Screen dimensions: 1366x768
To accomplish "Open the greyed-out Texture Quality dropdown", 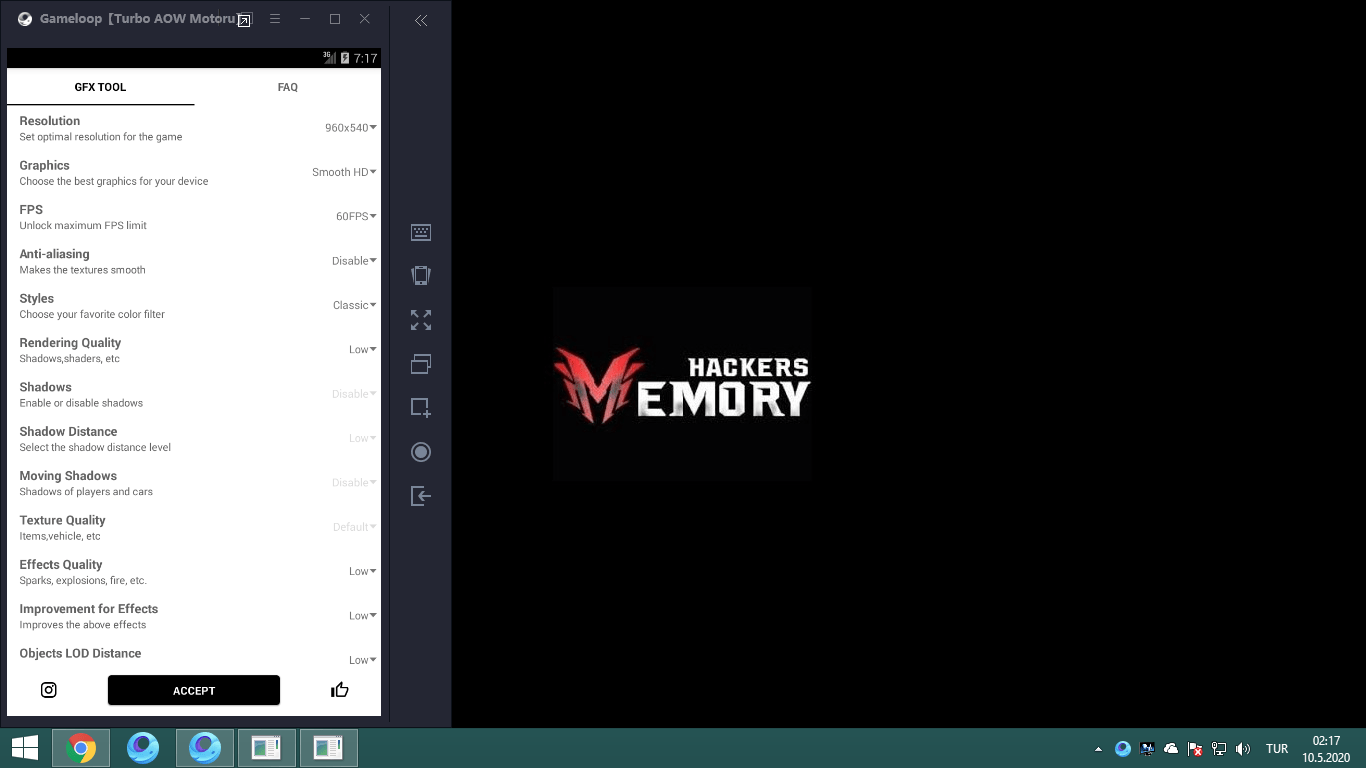I will point(354,527).
